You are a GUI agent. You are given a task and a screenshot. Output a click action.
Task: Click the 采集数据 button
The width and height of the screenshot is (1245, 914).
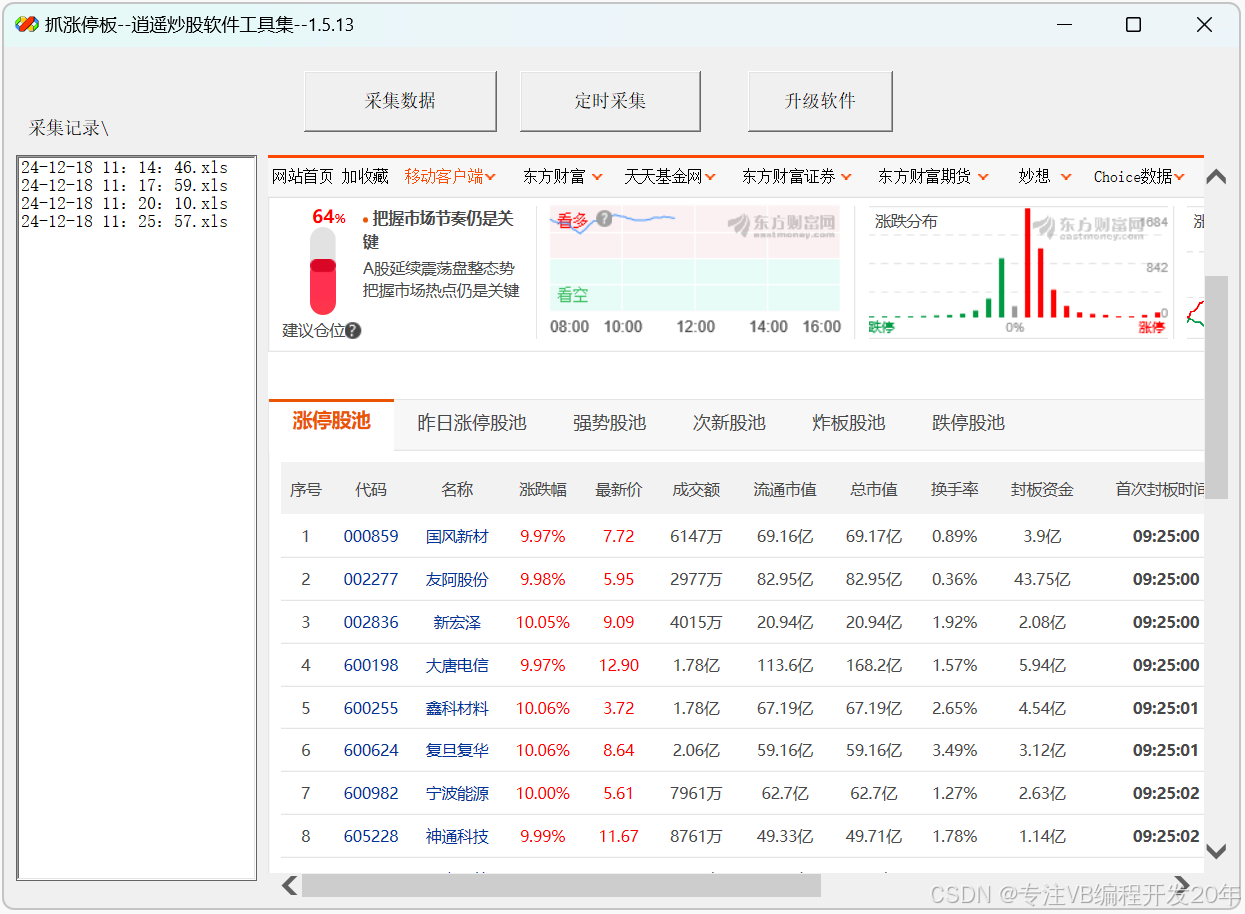pyautogui.click(x=400, y=101)
